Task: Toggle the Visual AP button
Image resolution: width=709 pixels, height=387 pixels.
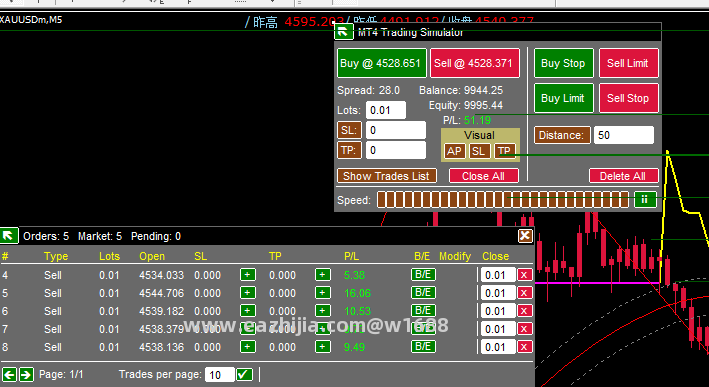Action: pyautogui.click(x=454, y=151)
